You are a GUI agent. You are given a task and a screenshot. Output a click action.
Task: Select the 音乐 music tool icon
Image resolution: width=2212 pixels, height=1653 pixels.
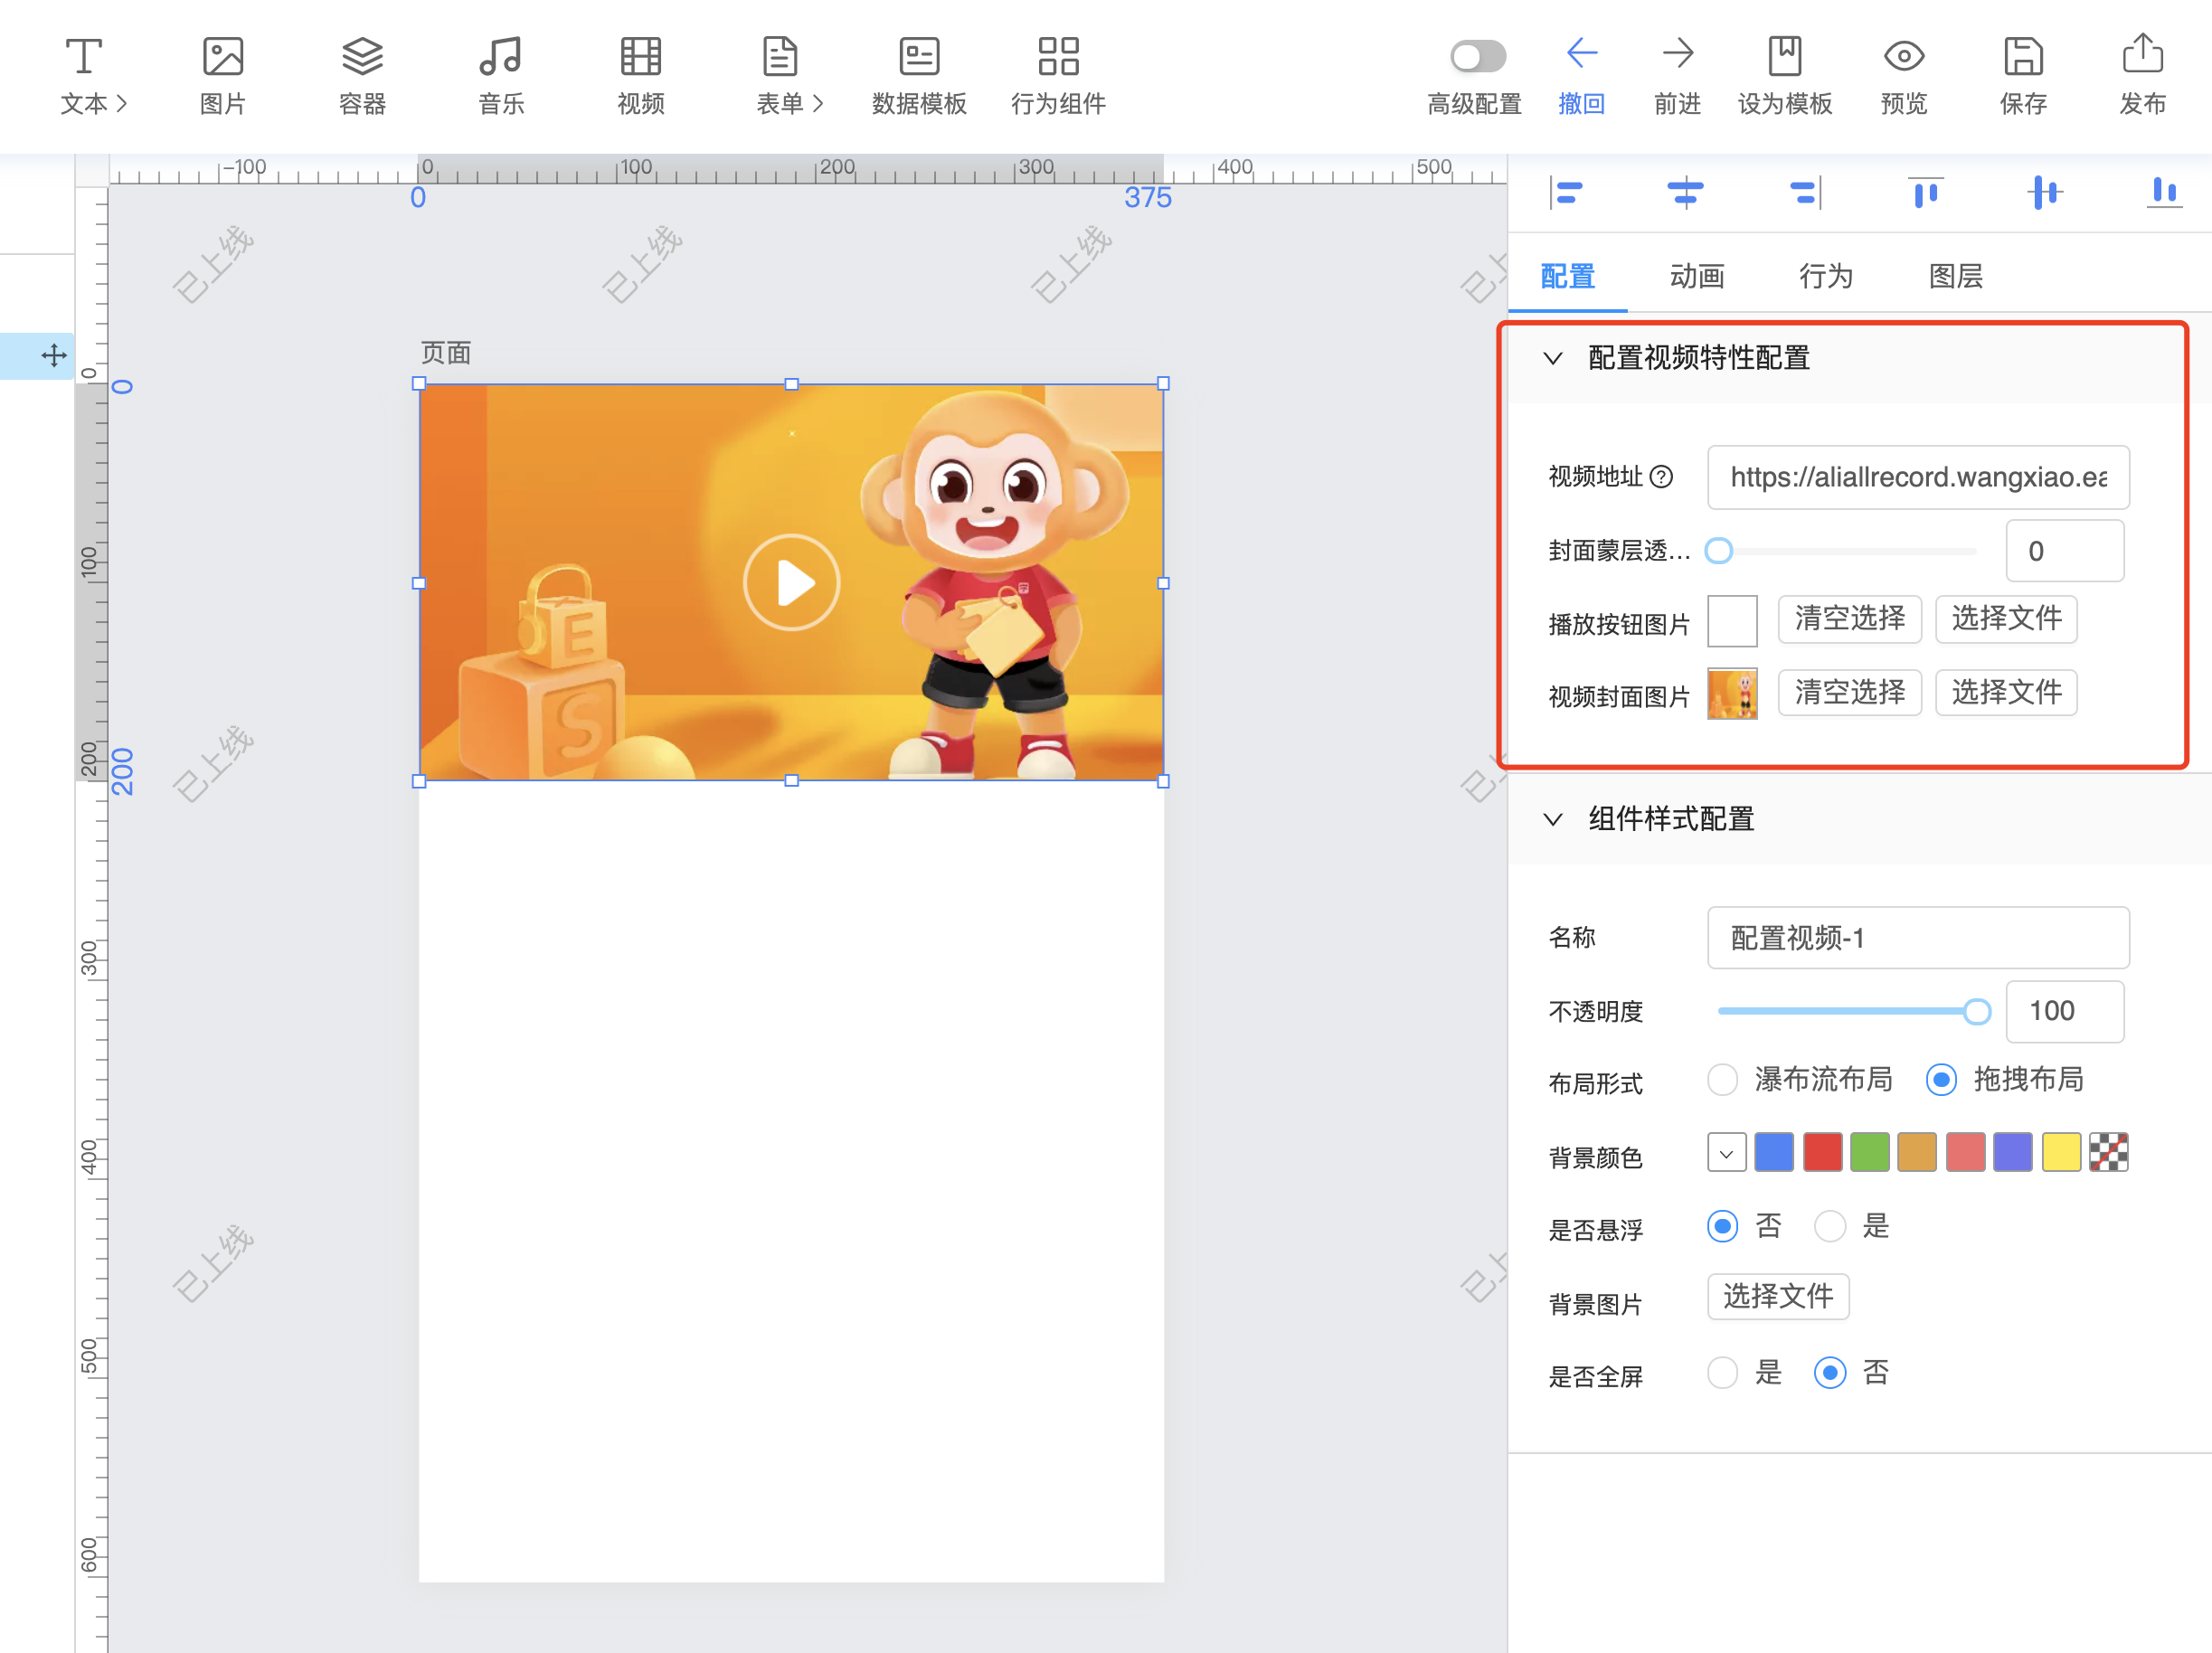point(500,56)
